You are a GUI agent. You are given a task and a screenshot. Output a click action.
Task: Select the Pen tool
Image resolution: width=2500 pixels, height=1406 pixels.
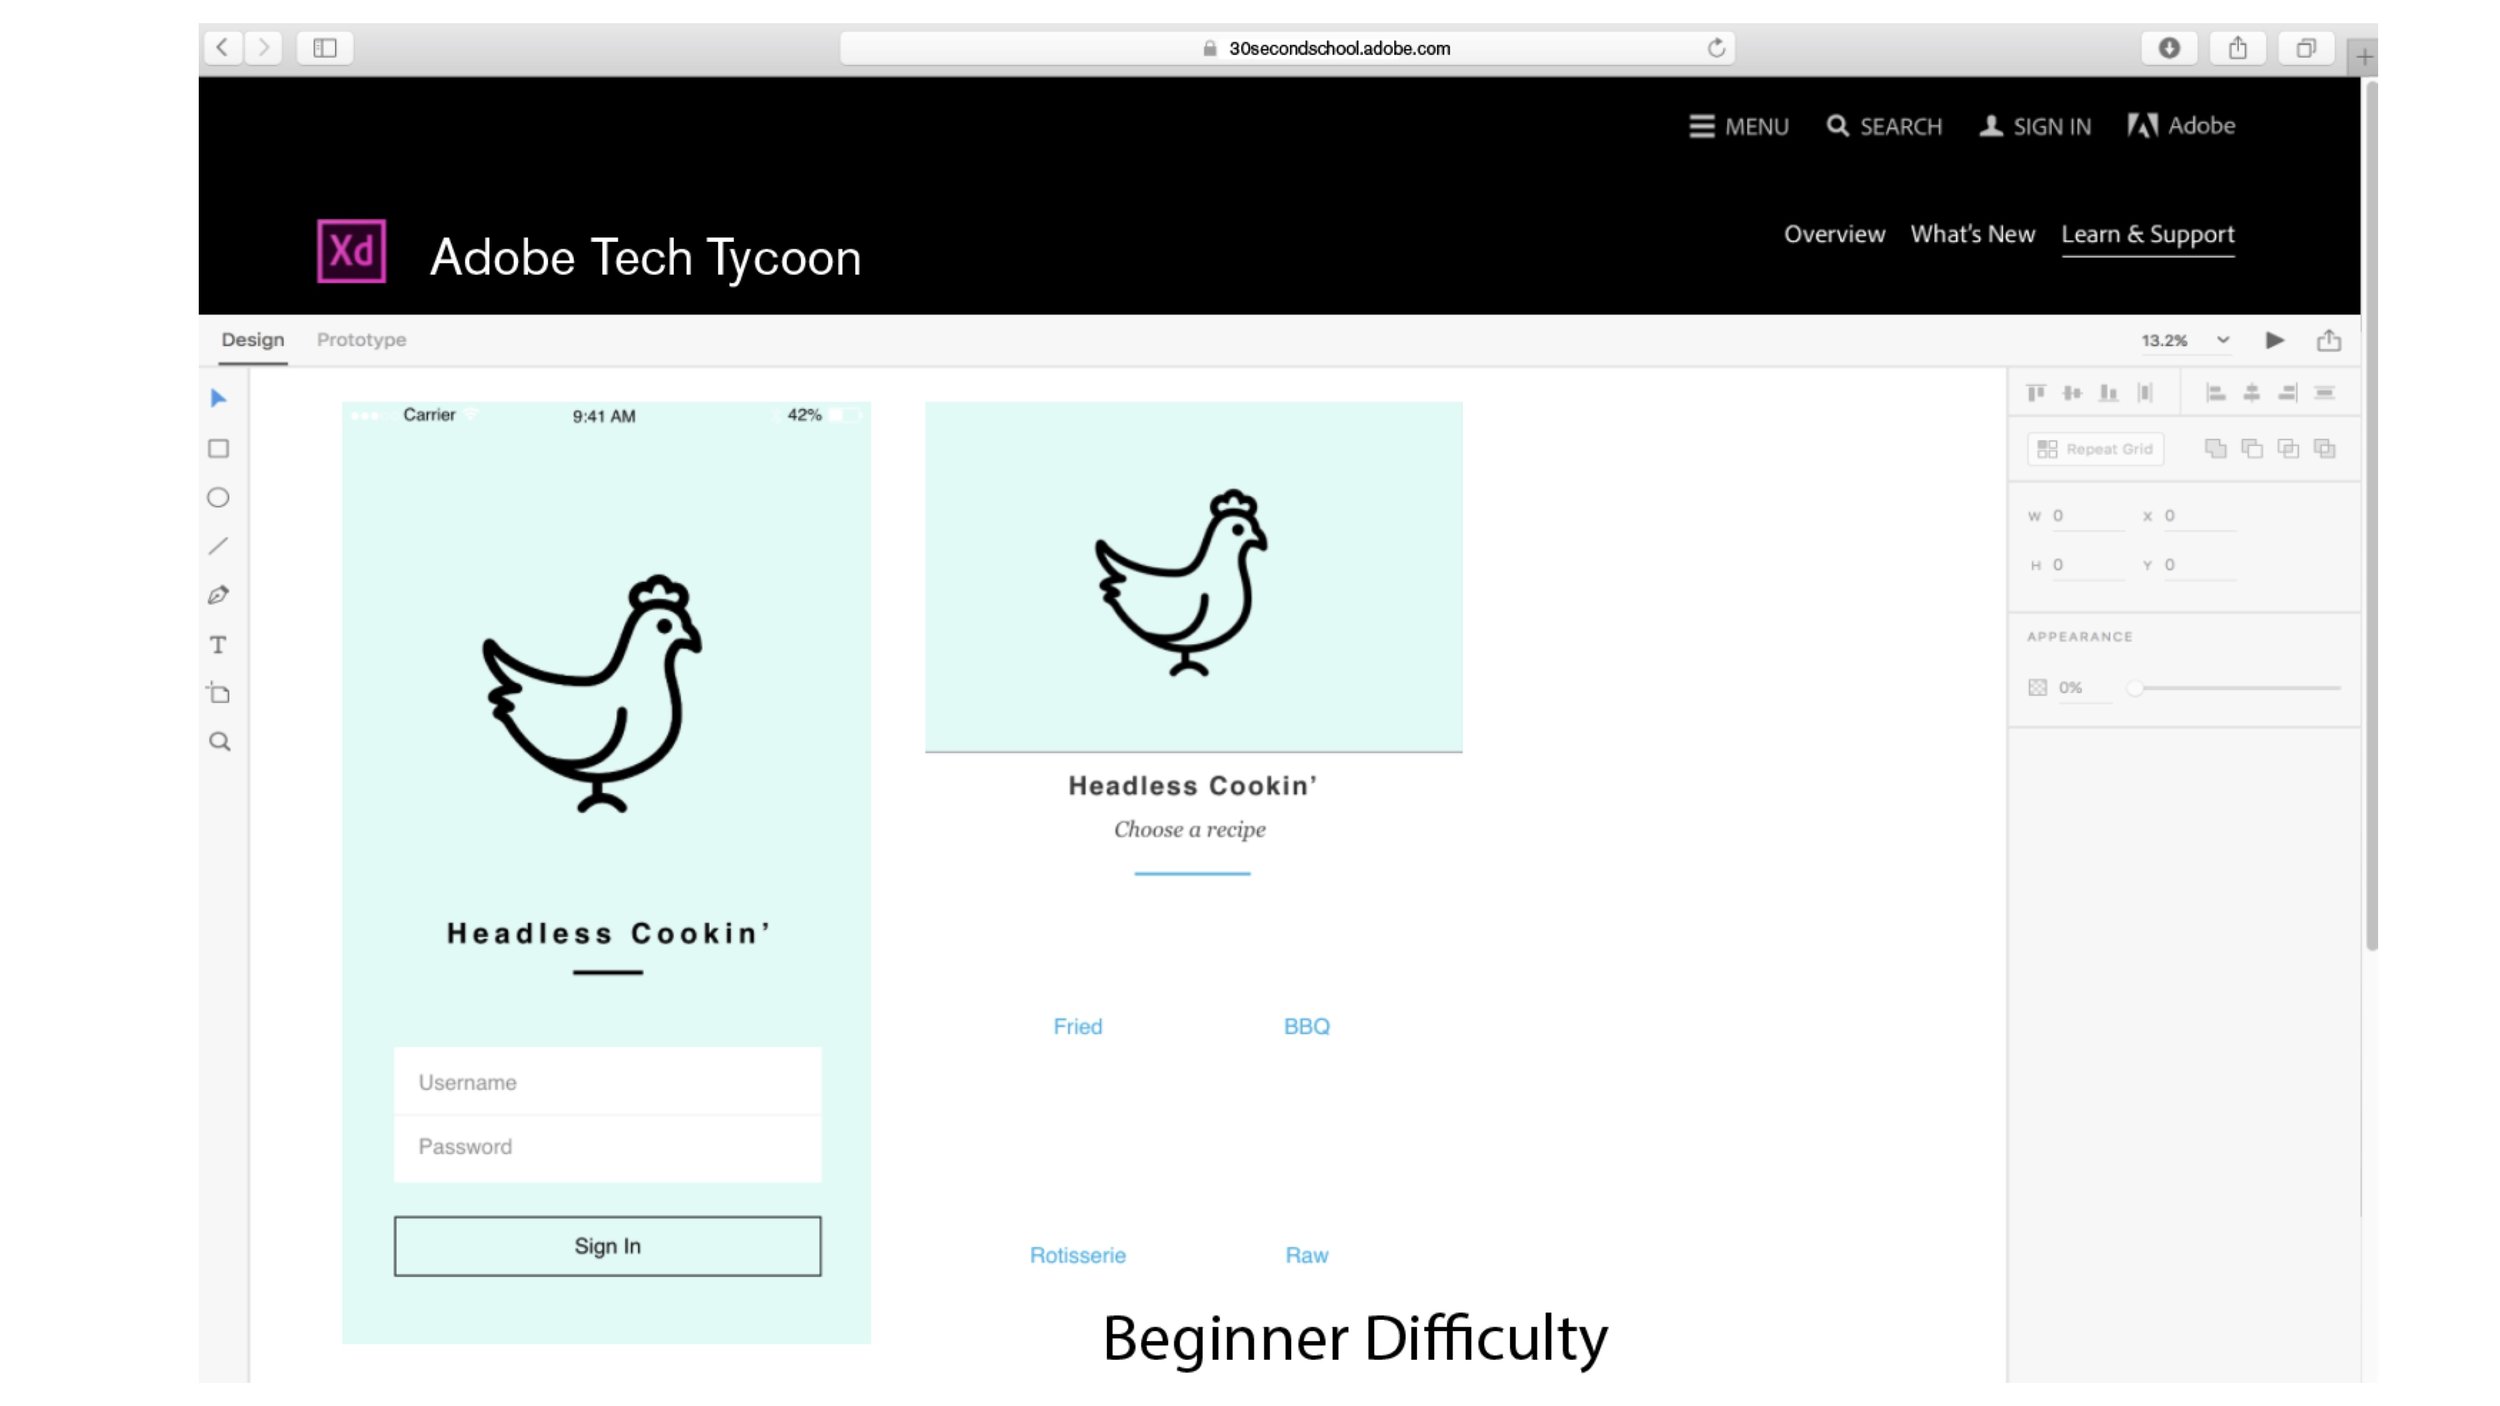(218, 596)
